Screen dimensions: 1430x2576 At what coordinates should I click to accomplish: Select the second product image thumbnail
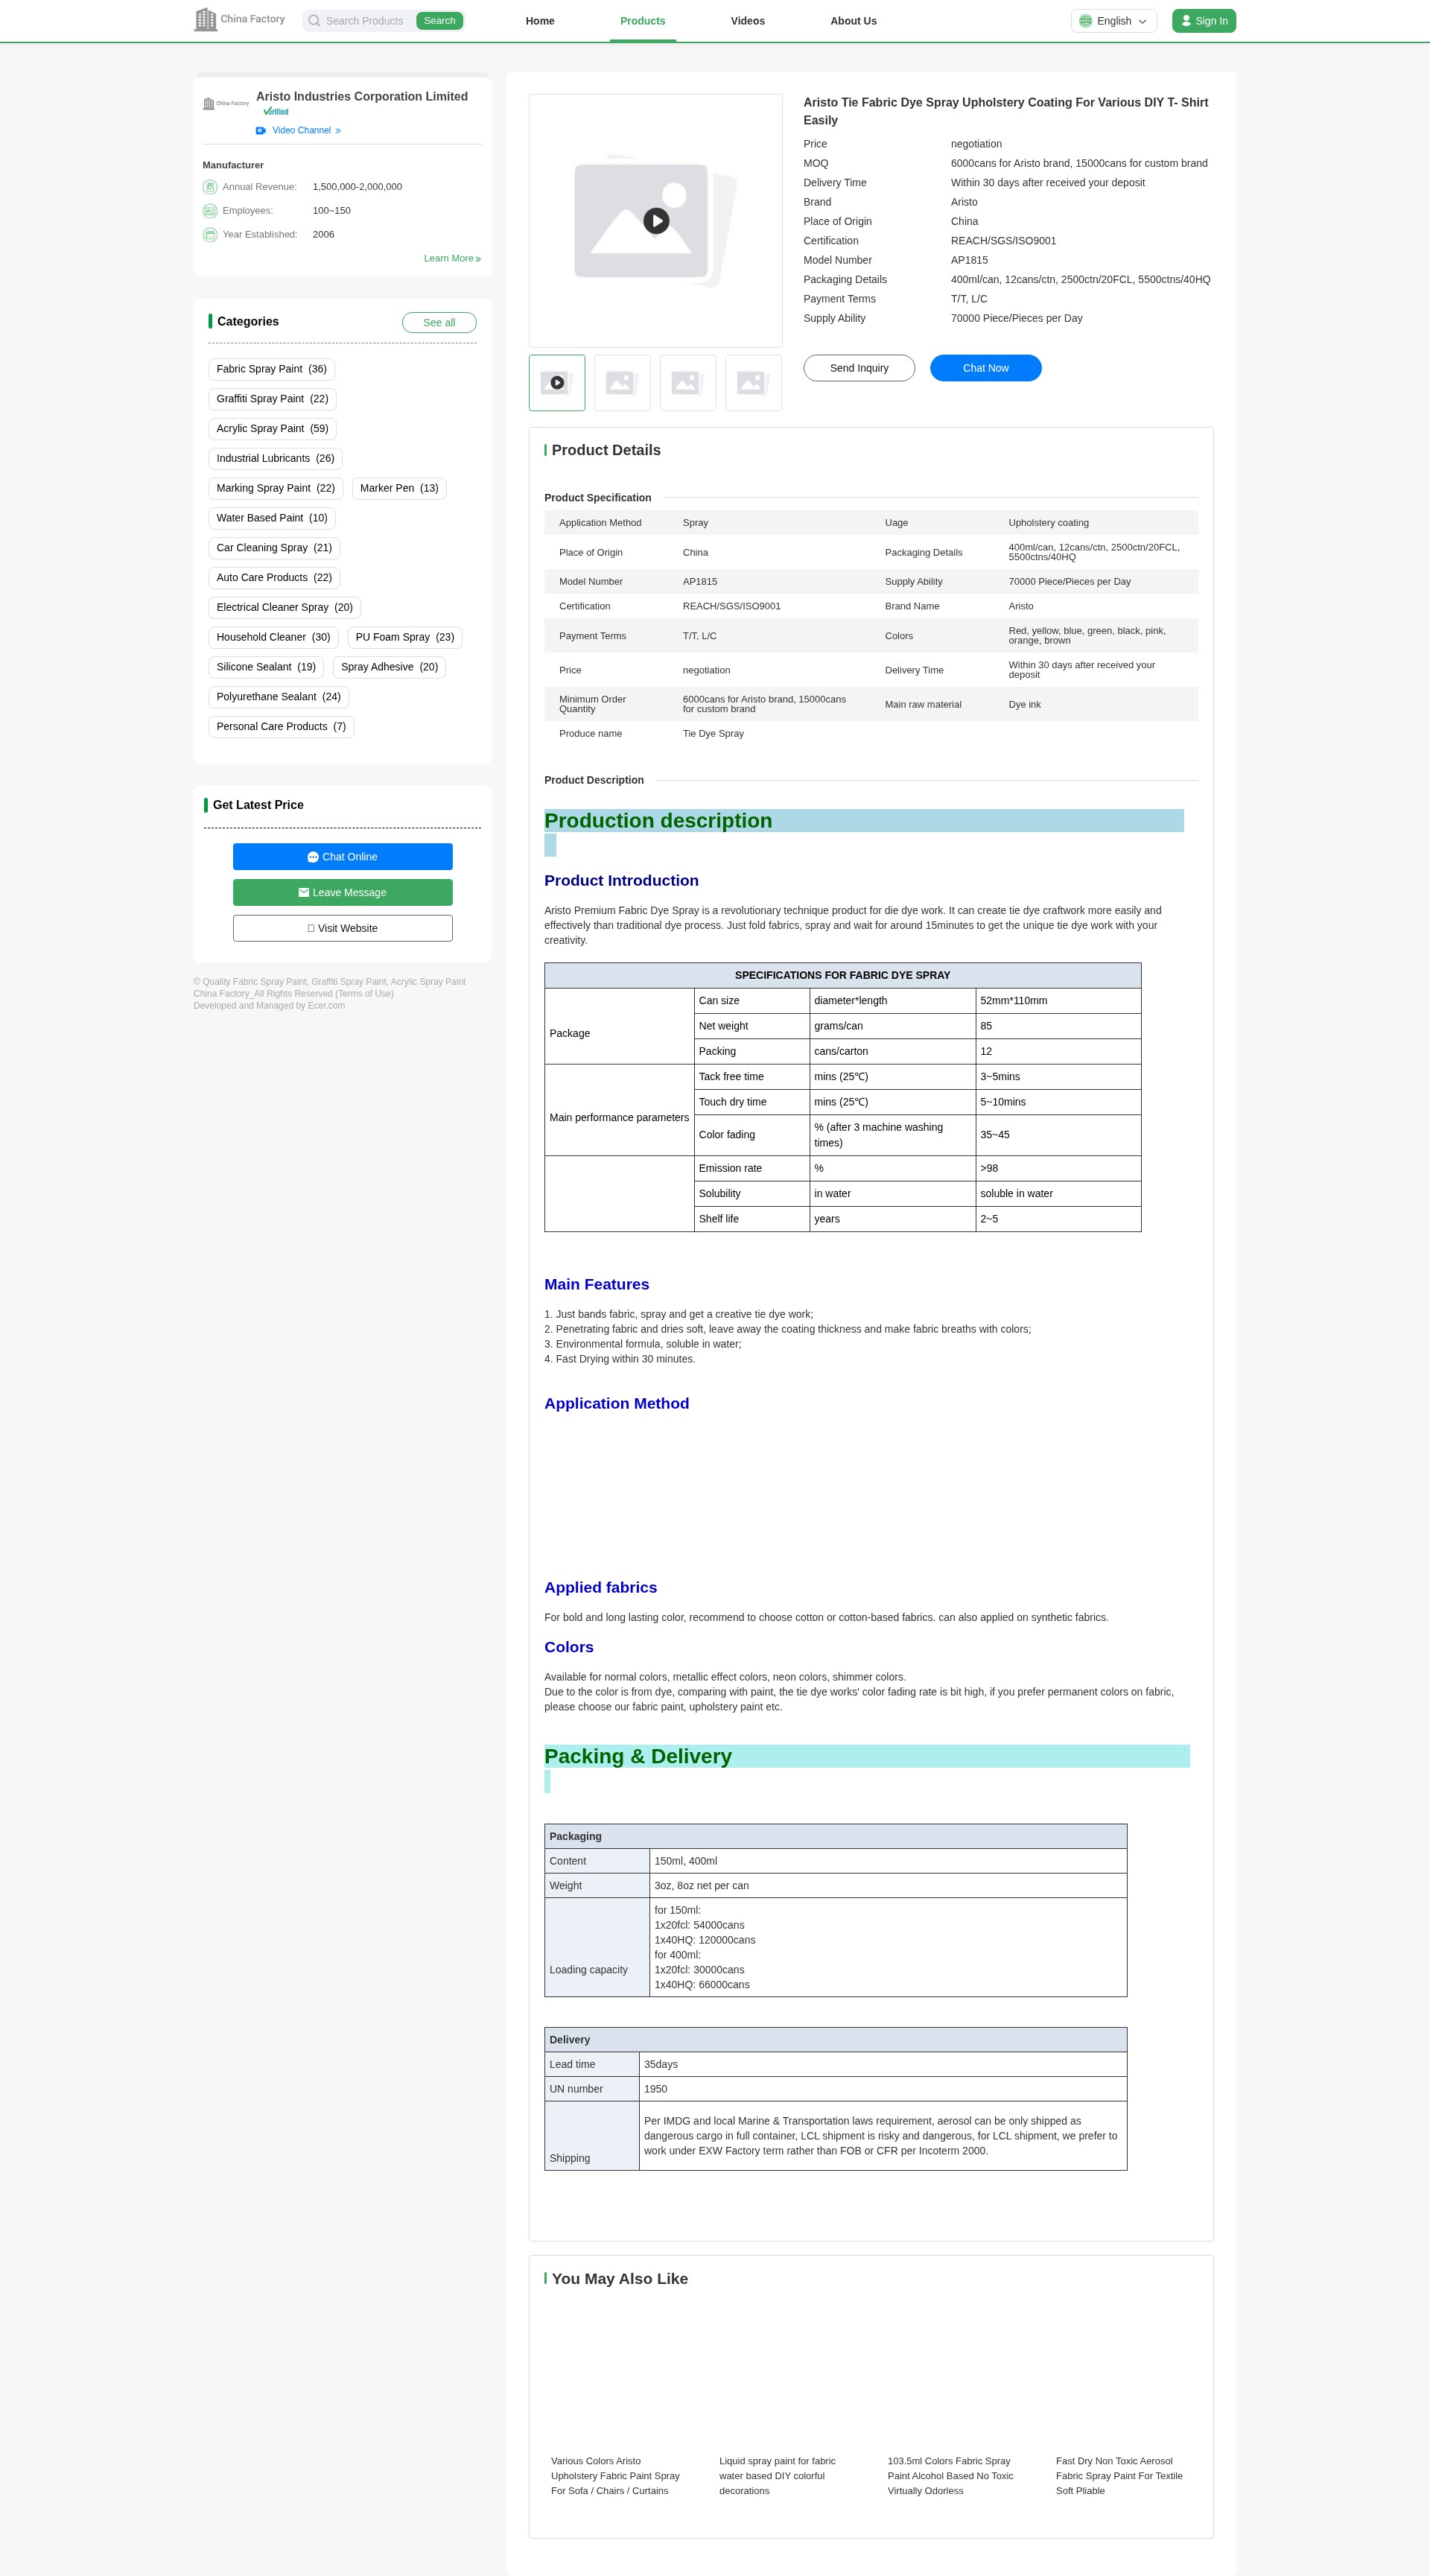pos(622,383)
